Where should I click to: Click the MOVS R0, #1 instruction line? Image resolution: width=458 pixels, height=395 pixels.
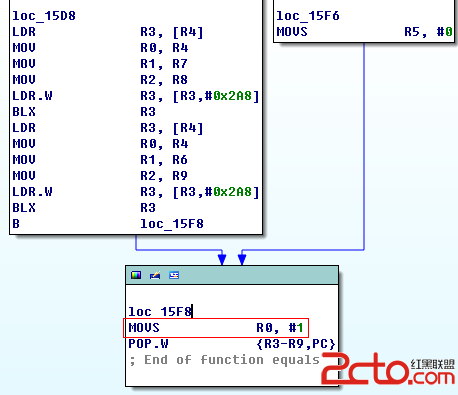[x=216, y=328]
